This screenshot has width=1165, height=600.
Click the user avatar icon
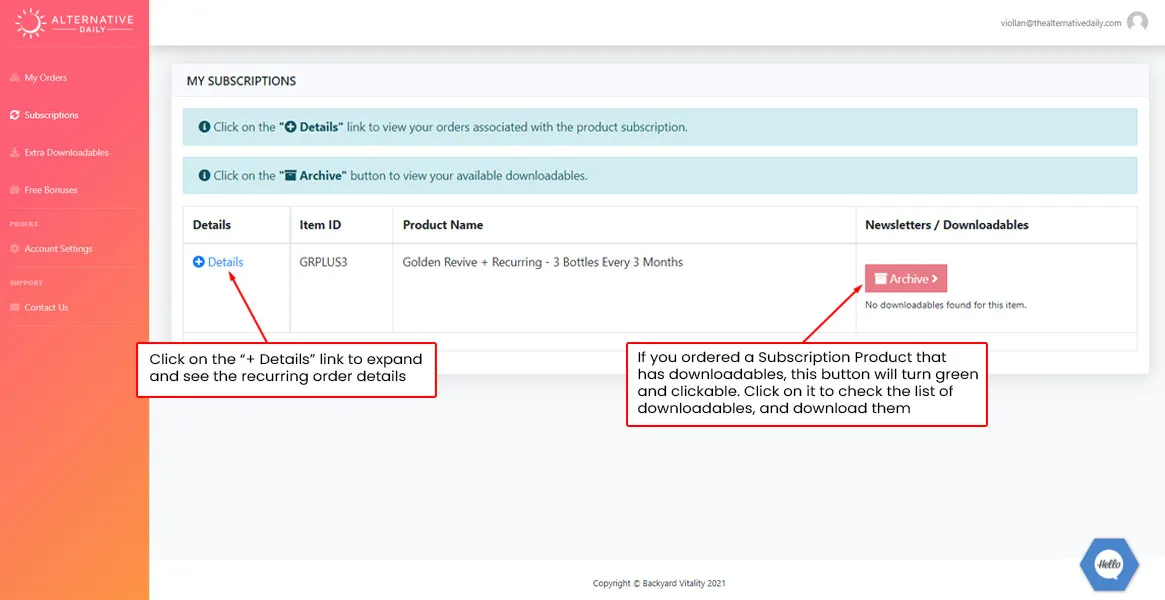(x=1137, y=22)
